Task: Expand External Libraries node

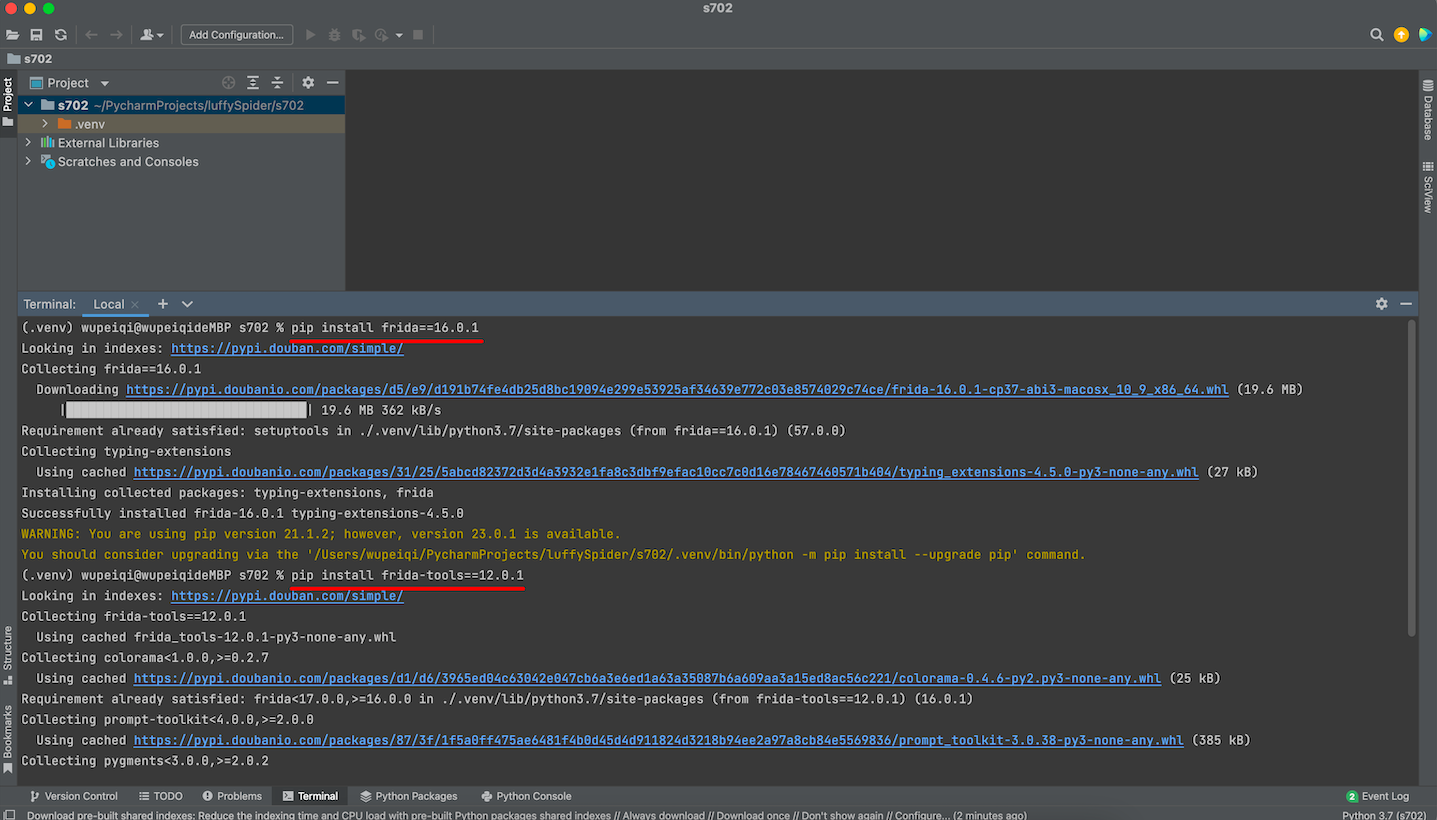Action: point(28,143)
